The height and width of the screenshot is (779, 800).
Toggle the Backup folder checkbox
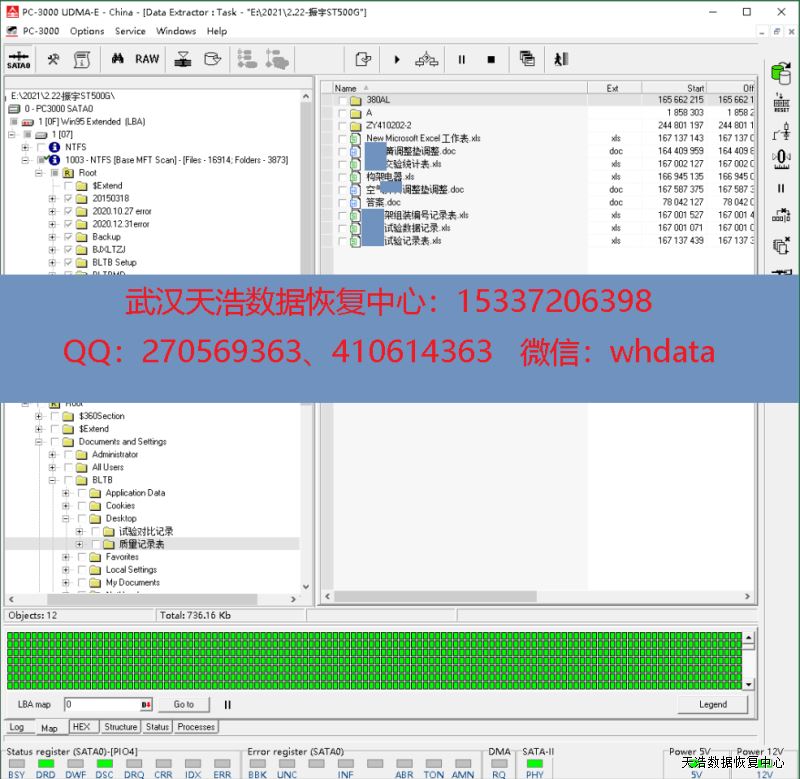(x=68, y=237)
